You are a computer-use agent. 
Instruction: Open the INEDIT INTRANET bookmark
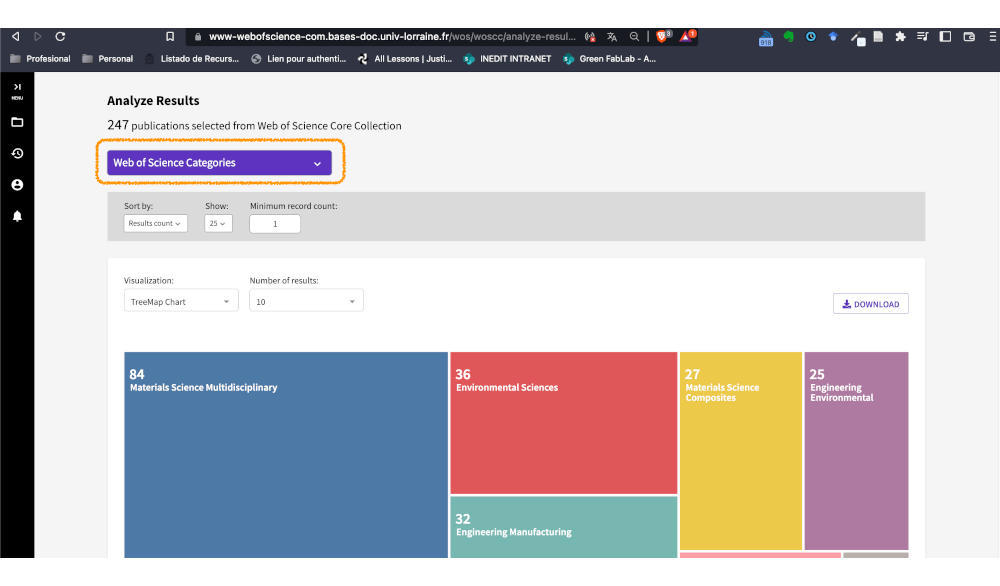[508, 59]
